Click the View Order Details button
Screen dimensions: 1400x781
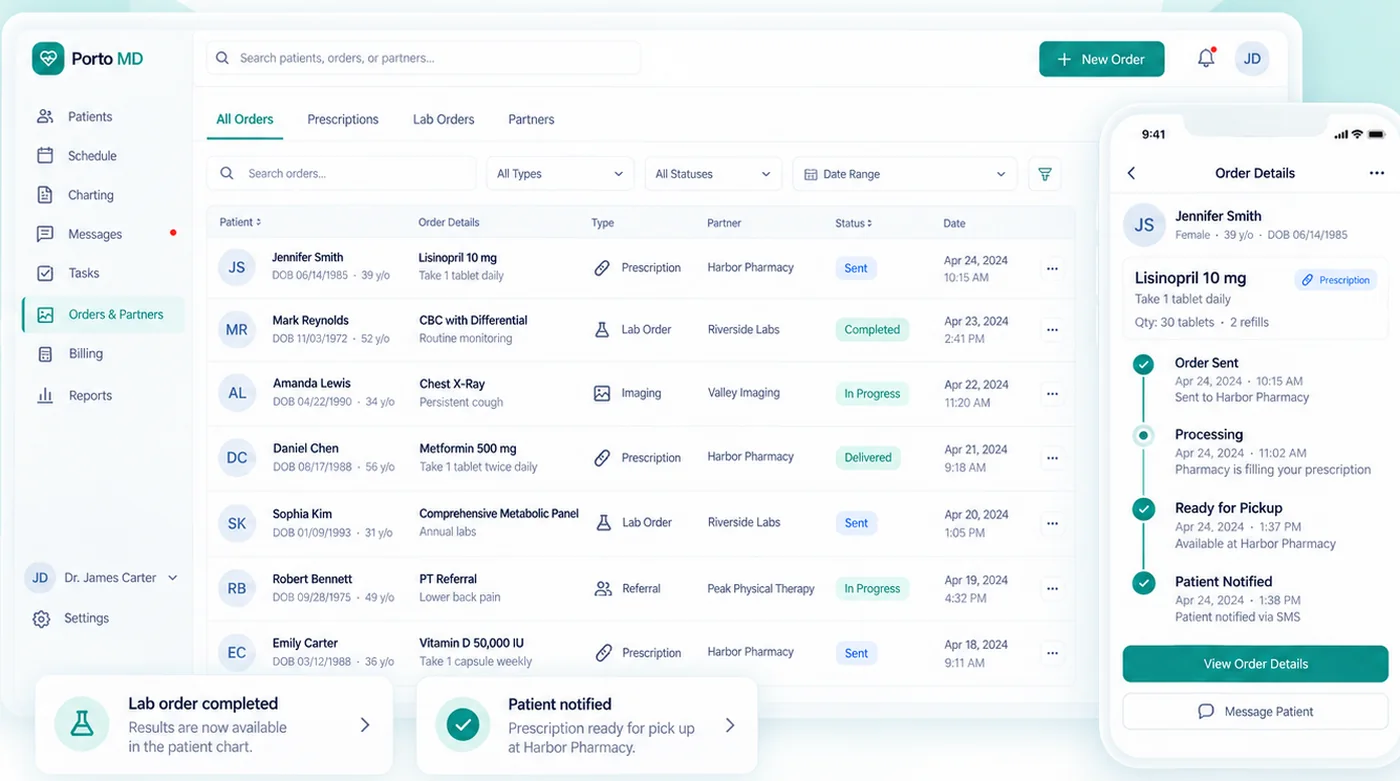click(1256, 664)
